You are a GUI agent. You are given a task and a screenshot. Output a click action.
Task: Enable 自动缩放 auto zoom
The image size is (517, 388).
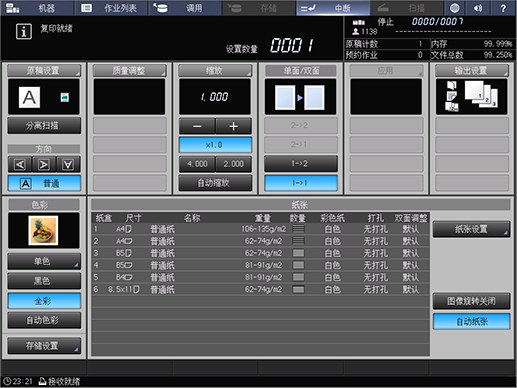(215, 183)
